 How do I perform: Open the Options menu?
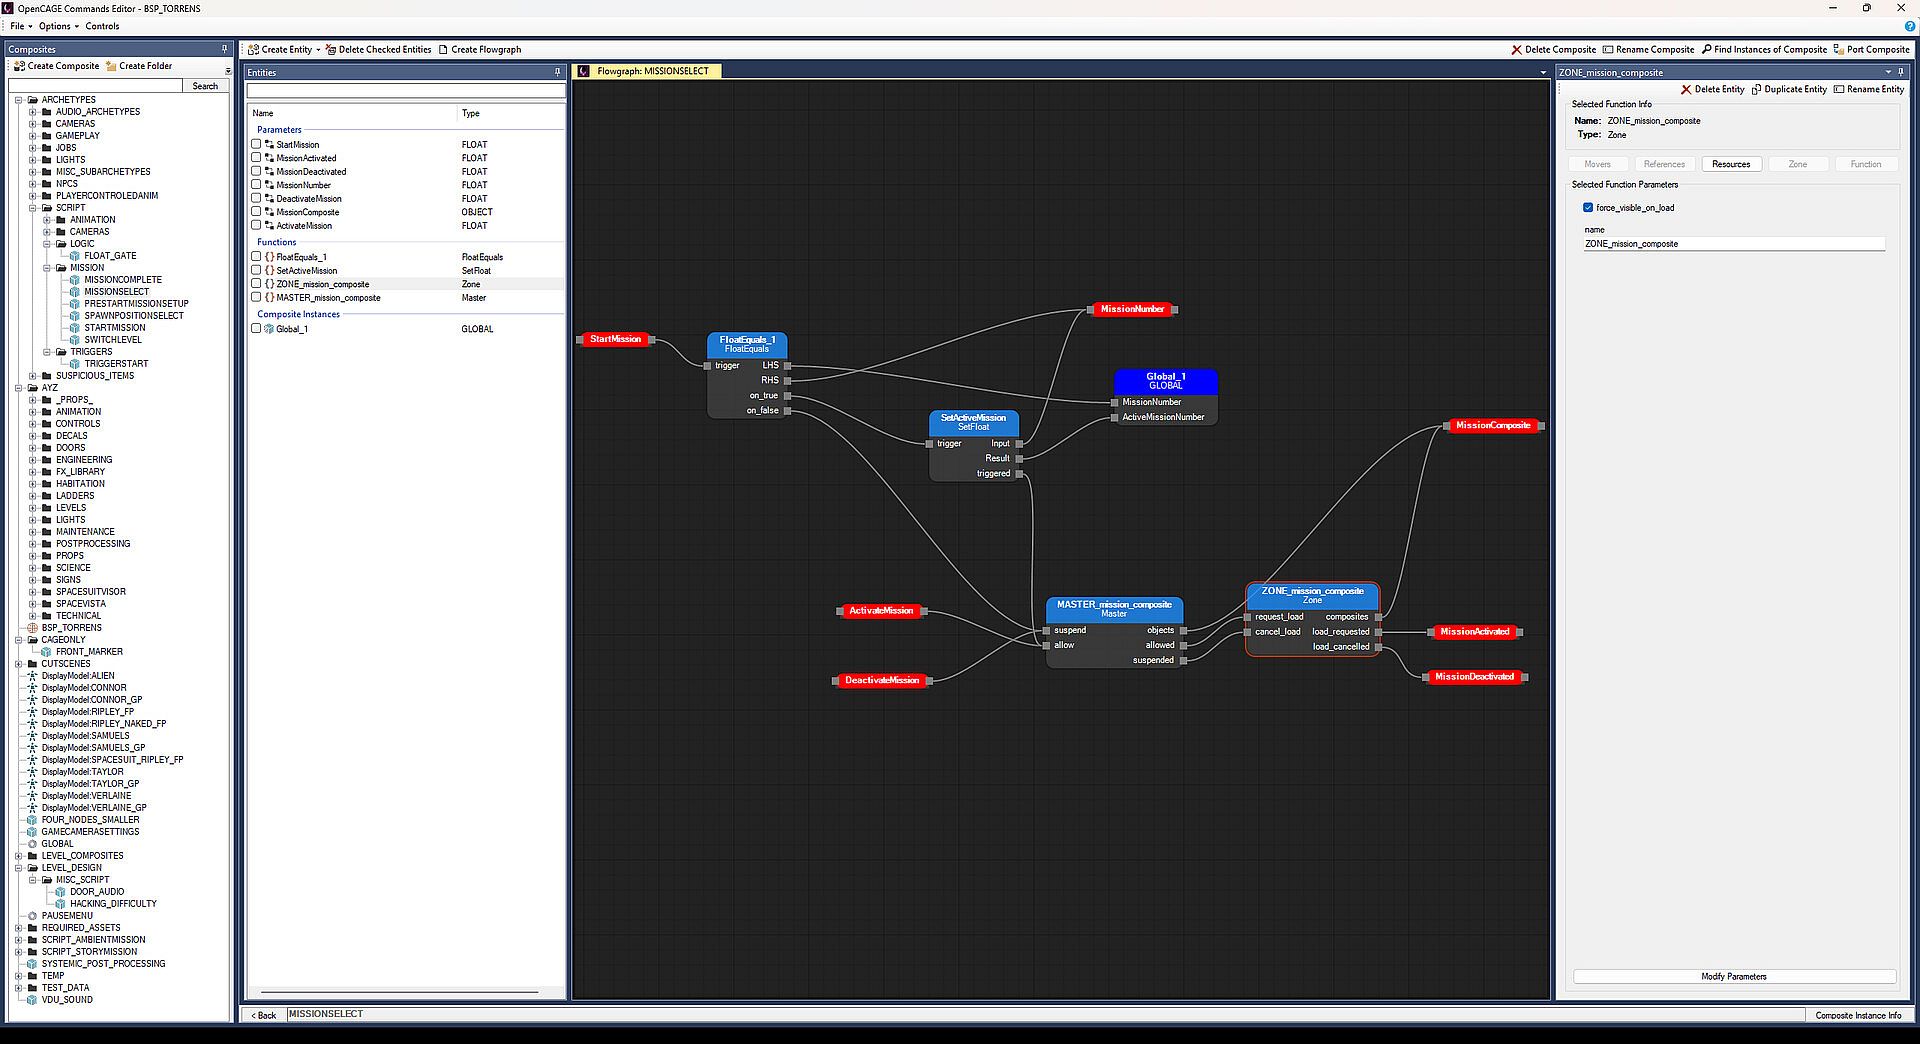click(x=58, y=26)
